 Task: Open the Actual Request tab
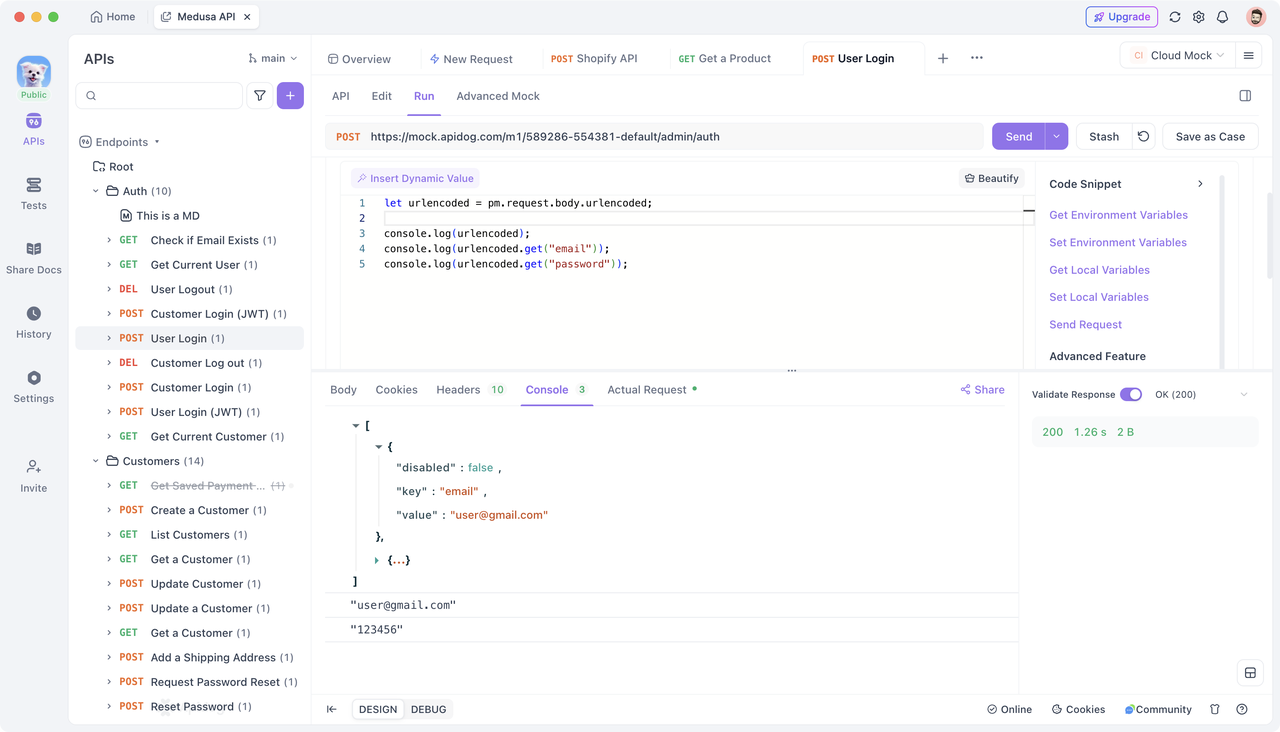click(x=652, y=389)
